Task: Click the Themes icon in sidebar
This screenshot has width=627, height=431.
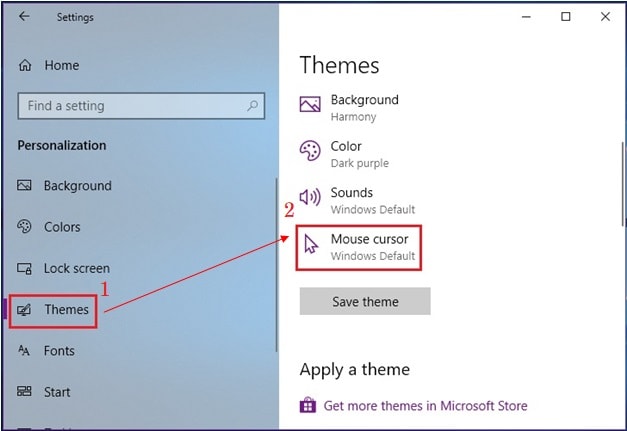Action: tap(24, 310)
